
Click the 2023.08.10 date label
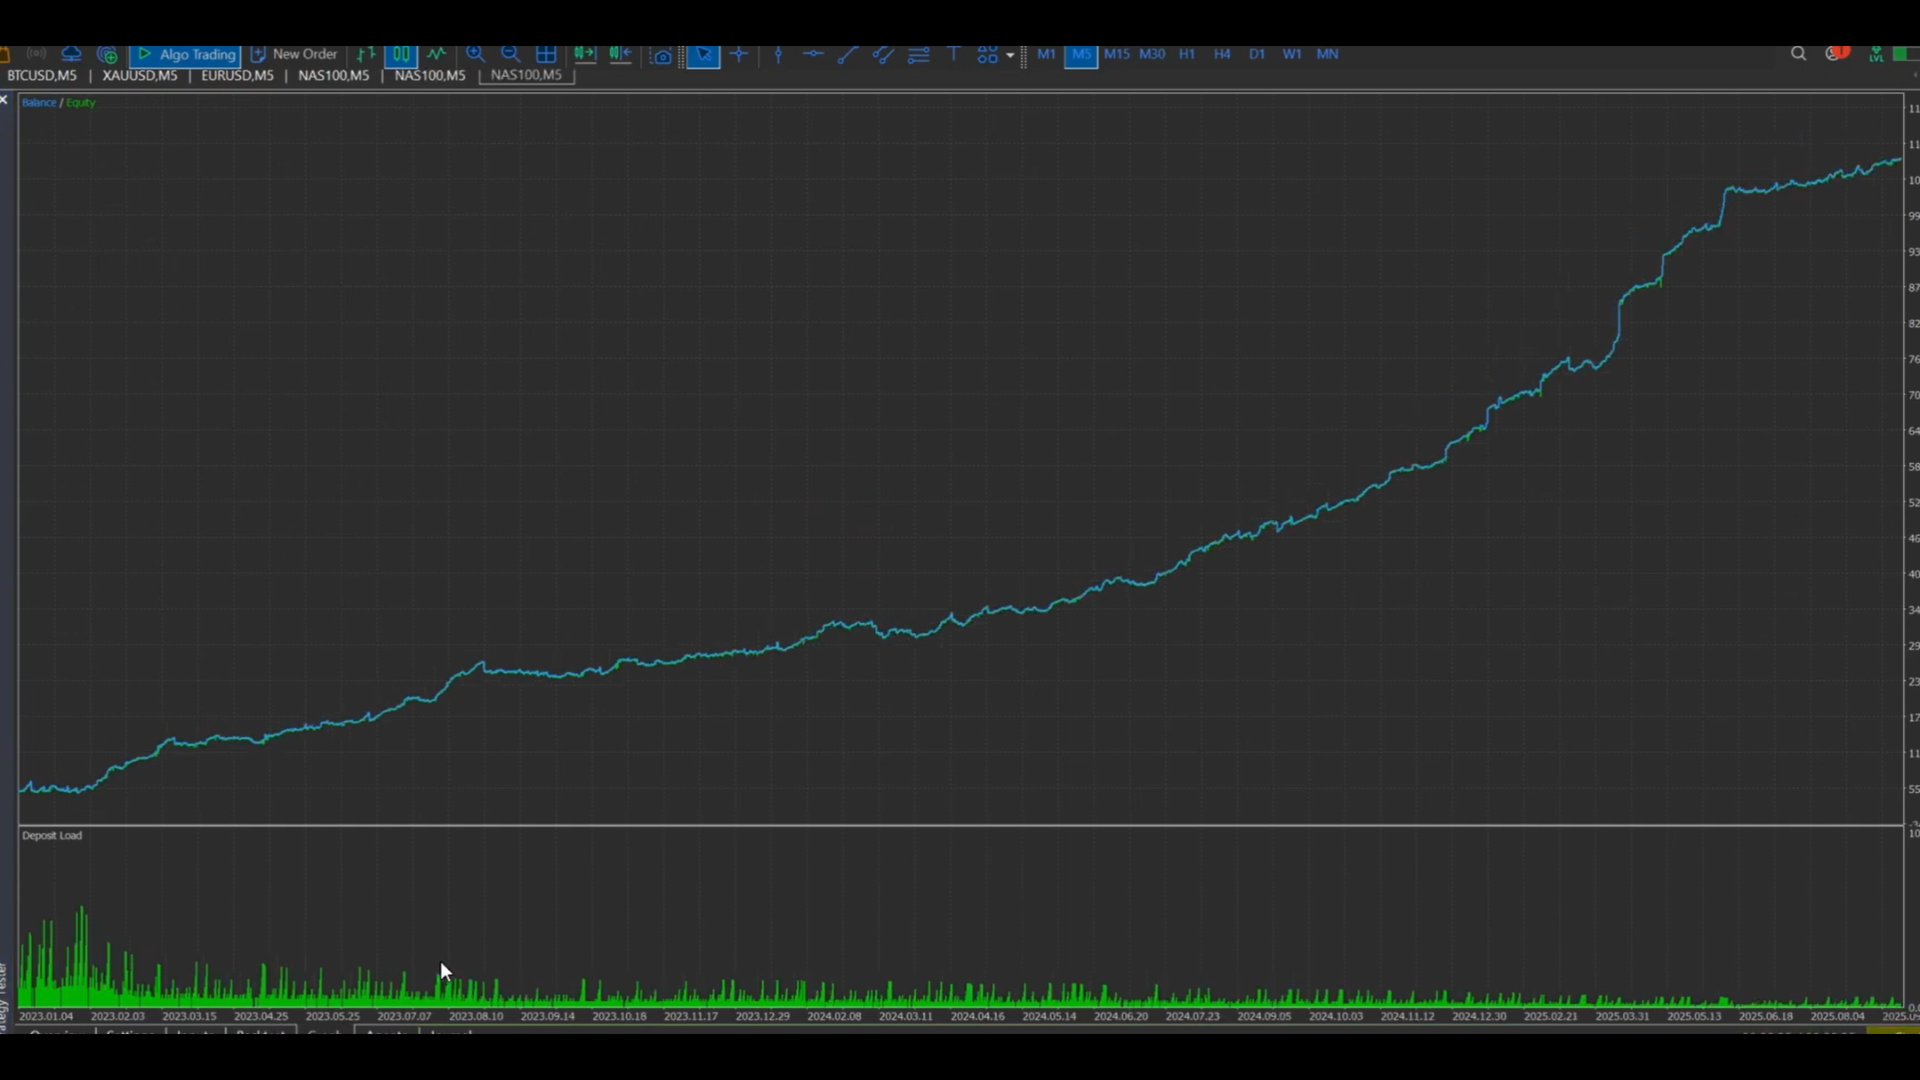click(x=476, y=1016)
